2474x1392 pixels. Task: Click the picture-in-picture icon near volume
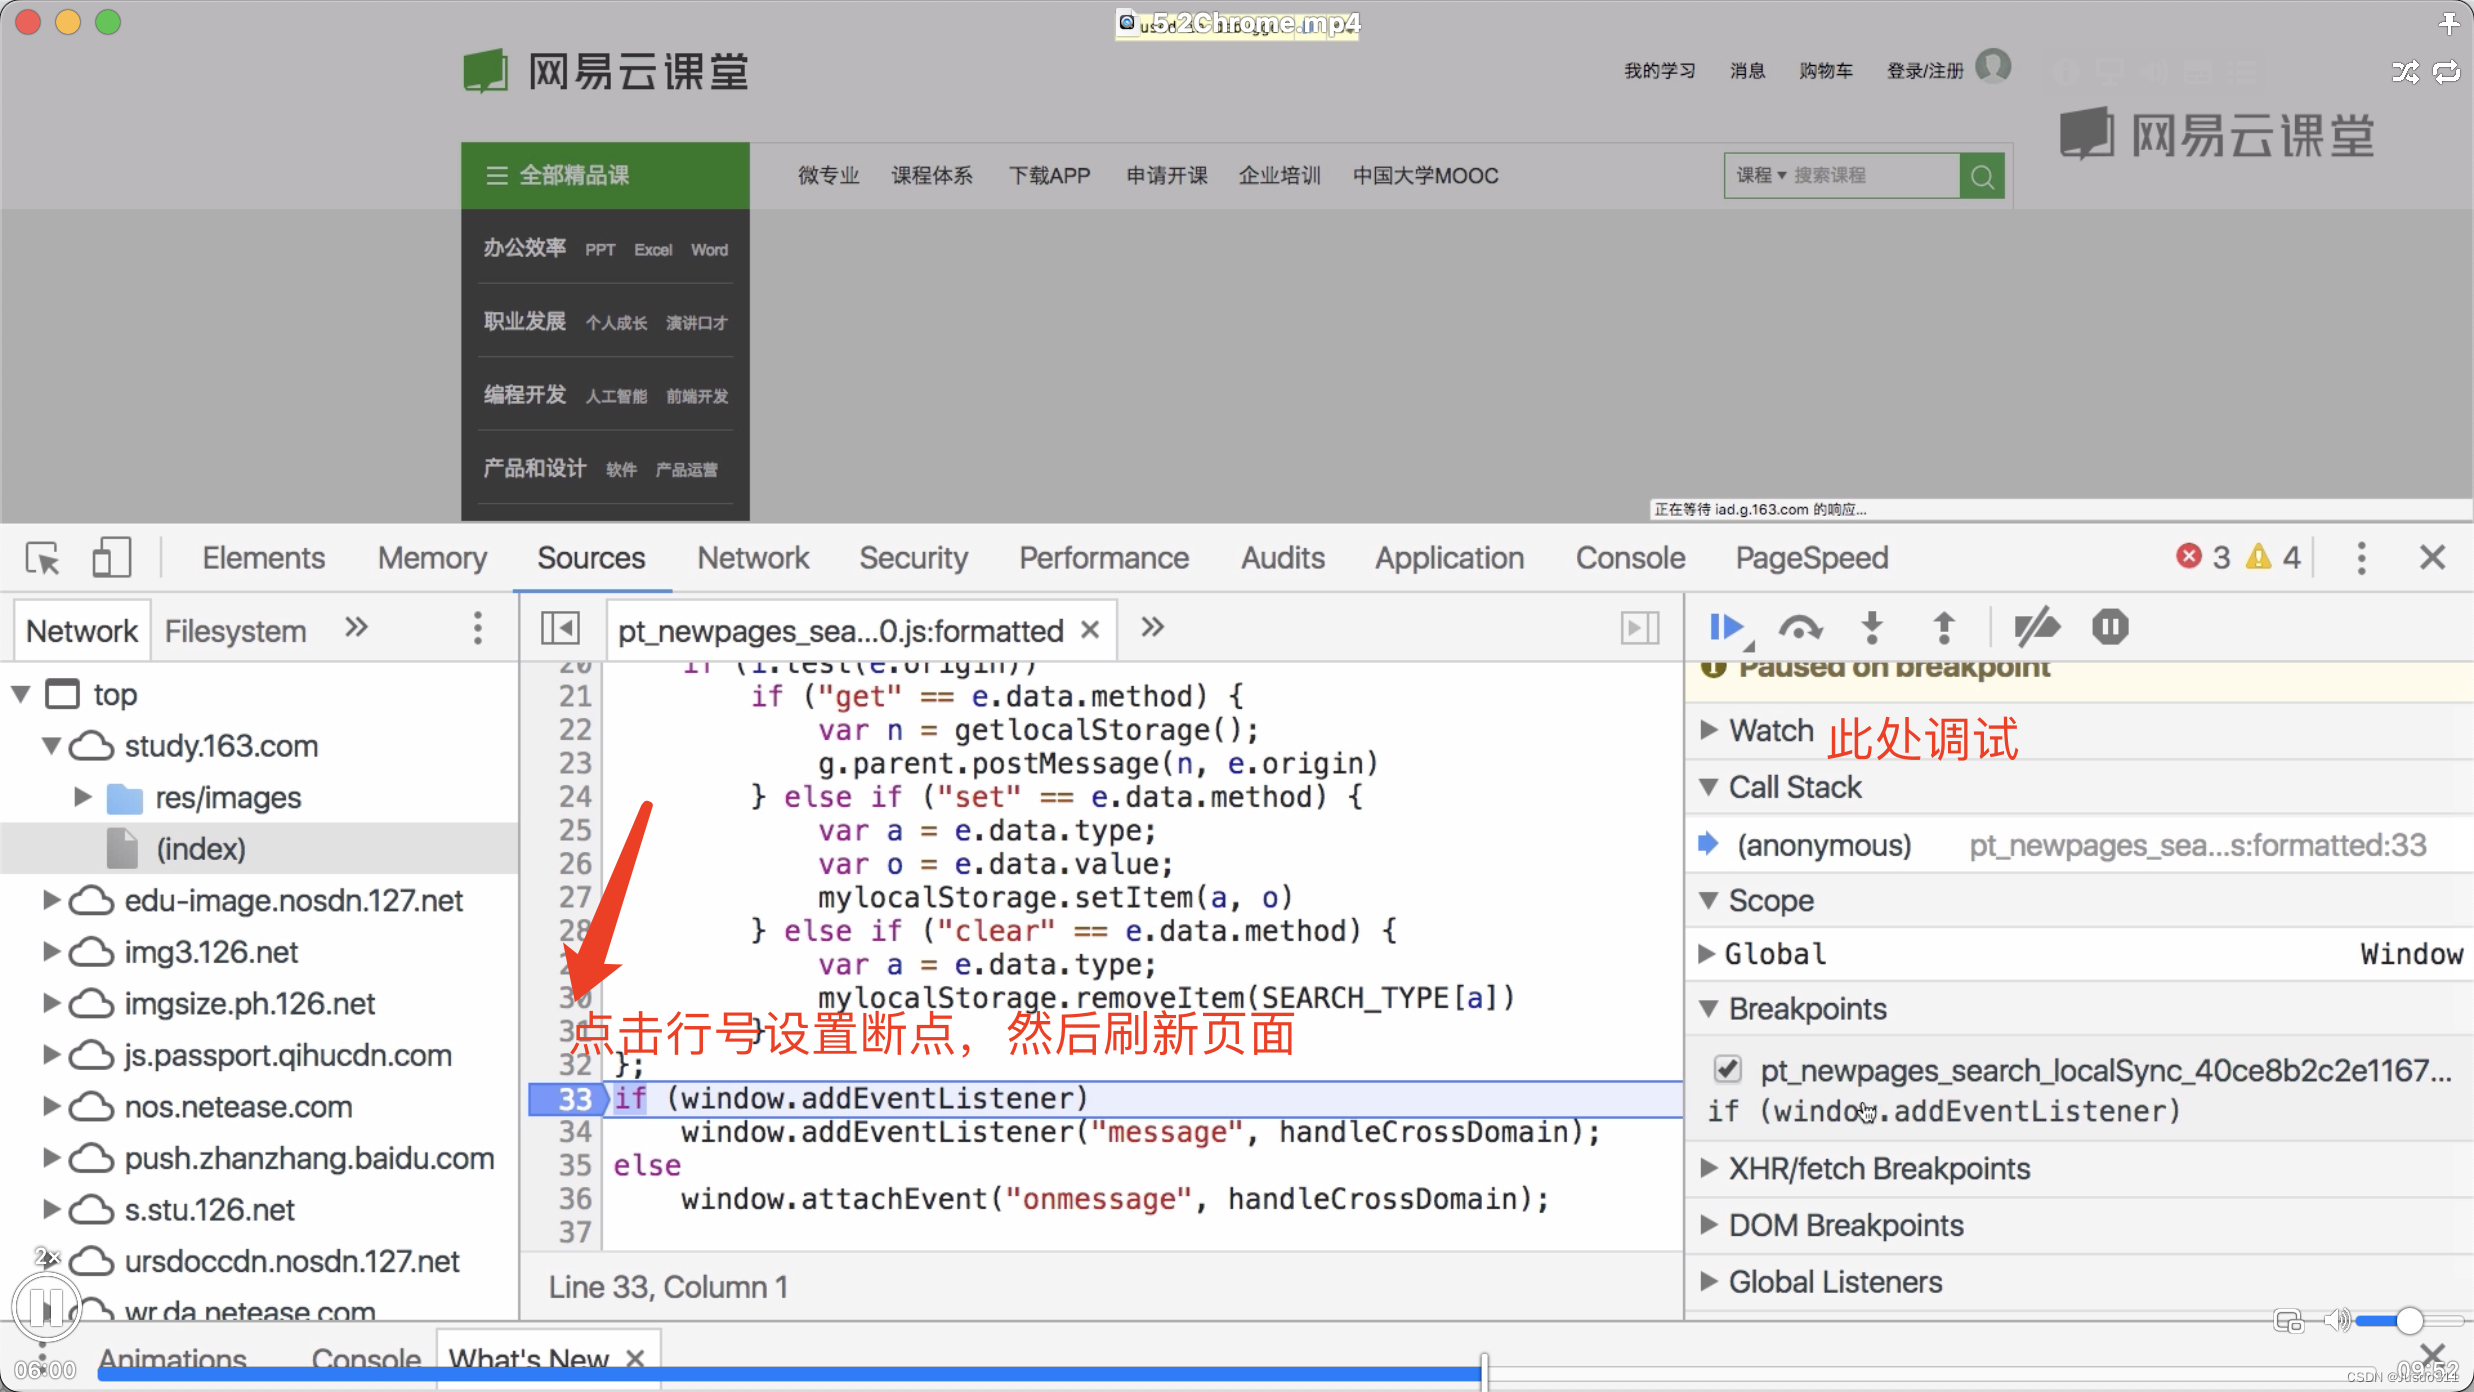(2288, 1321)
